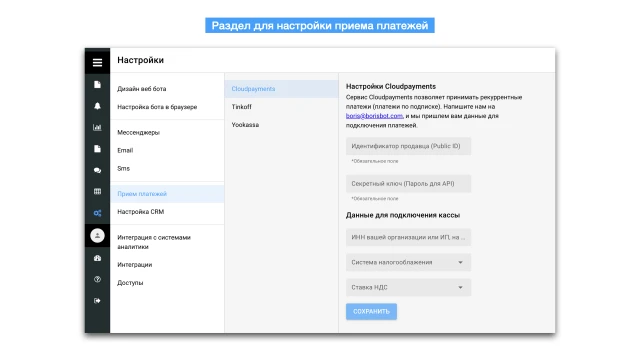The width and height of the screenshot is (640, 360).
Task: Click the question mark help icon
Action: tap(97, 280)
